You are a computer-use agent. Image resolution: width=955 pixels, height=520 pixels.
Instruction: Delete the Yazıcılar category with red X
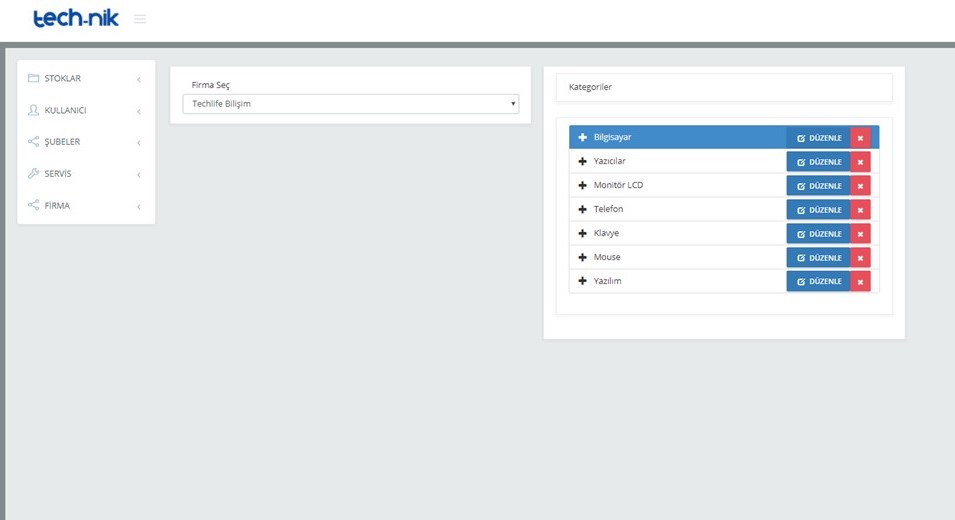(x=860, y=162)
